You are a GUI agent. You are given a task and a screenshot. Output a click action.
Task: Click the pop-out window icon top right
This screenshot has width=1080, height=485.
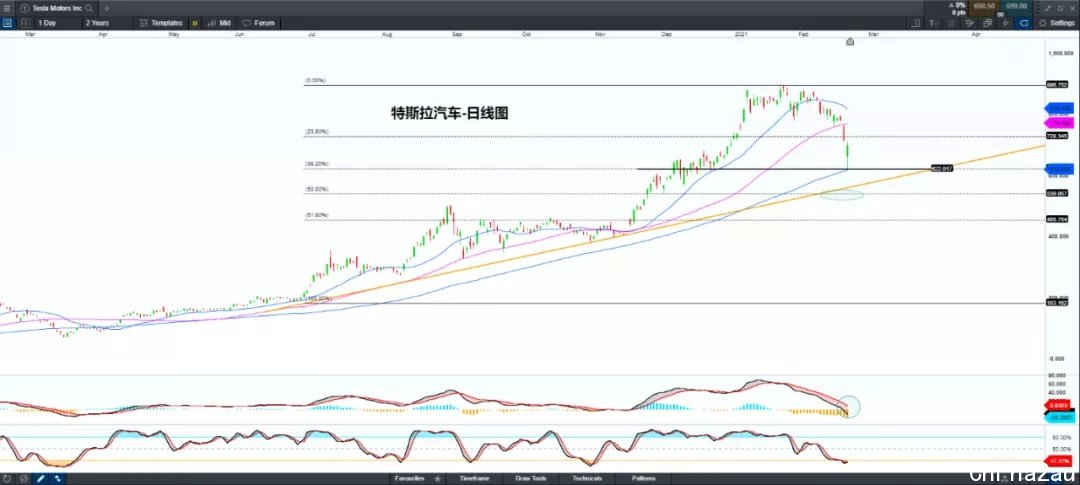click(1061, 8)
